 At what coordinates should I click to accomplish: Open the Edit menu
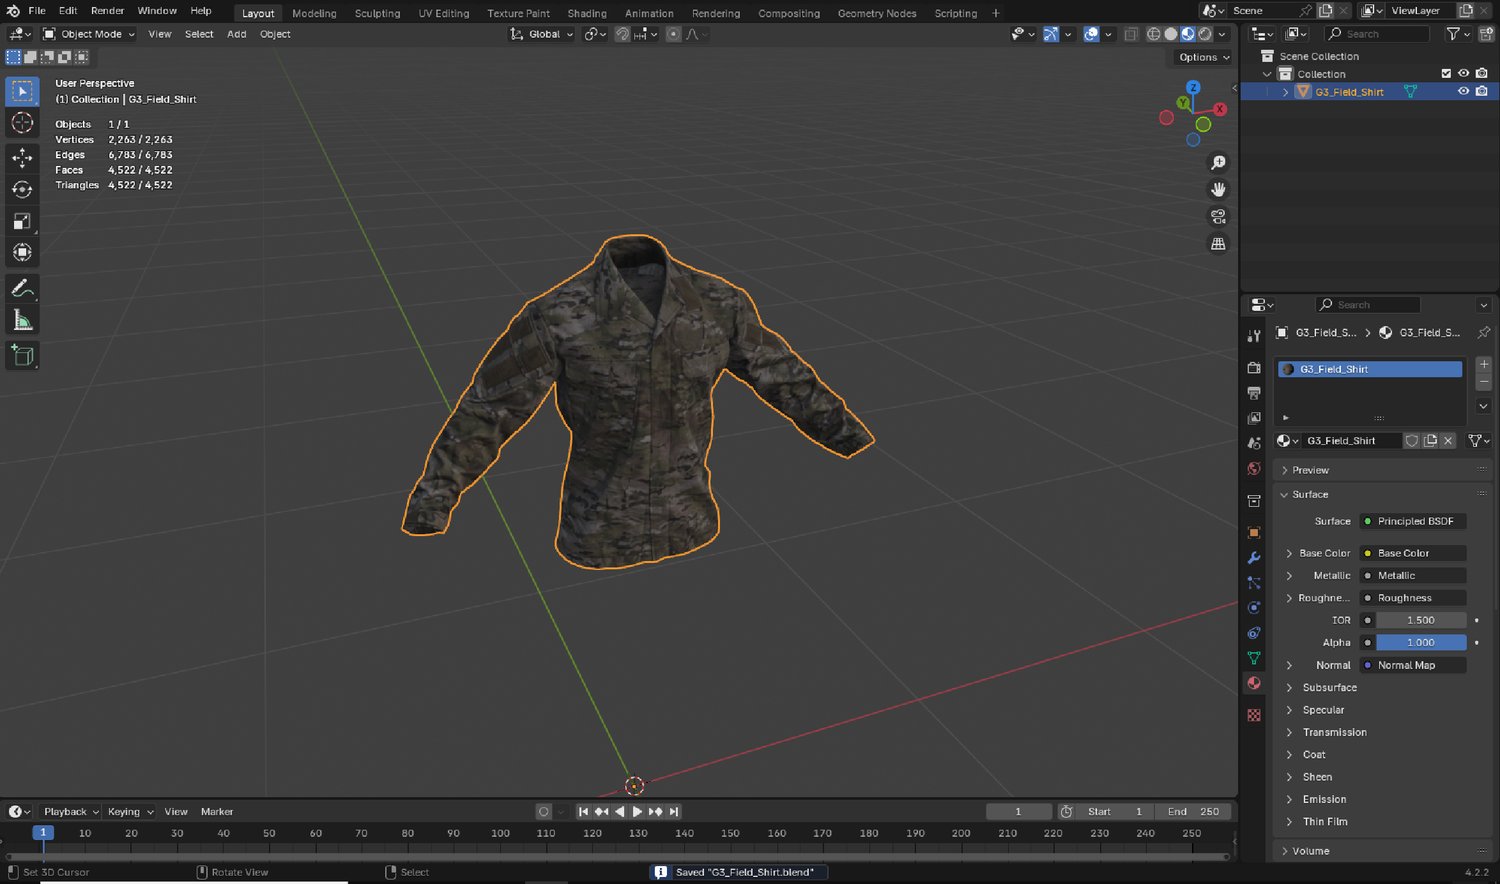pos(68,11)
